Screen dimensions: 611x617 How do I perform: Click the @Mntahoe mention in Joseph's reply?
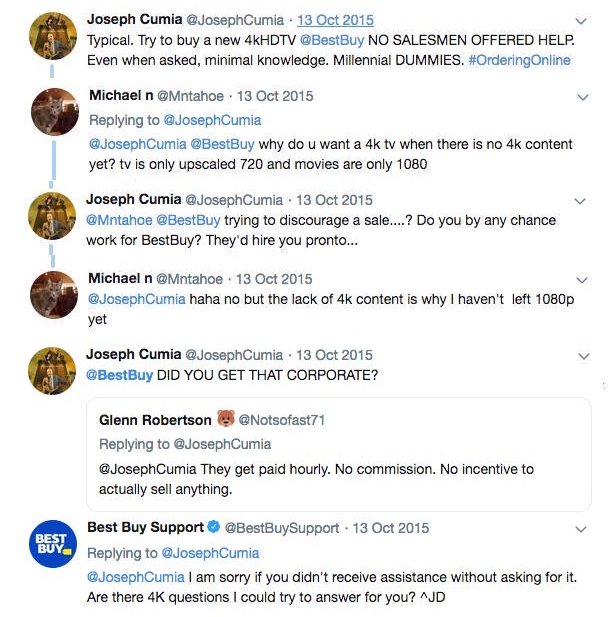coord(119,220)
